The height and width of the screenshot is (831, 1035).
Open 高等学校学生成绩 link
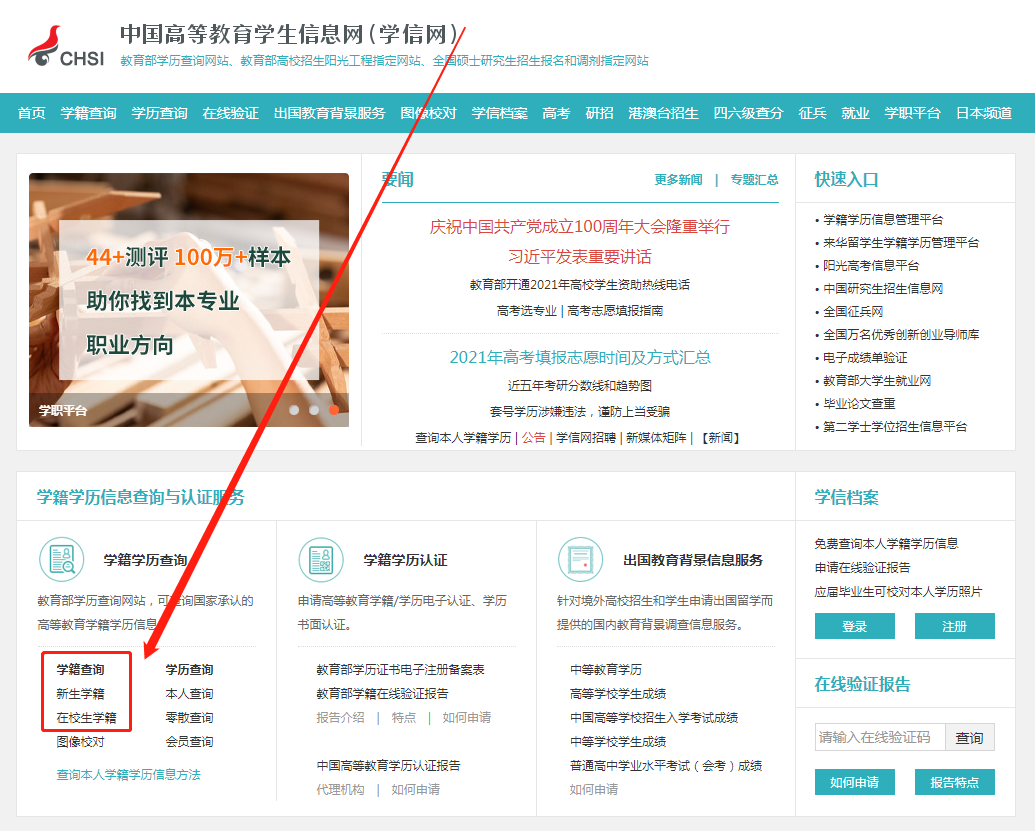tap(618, 694)
